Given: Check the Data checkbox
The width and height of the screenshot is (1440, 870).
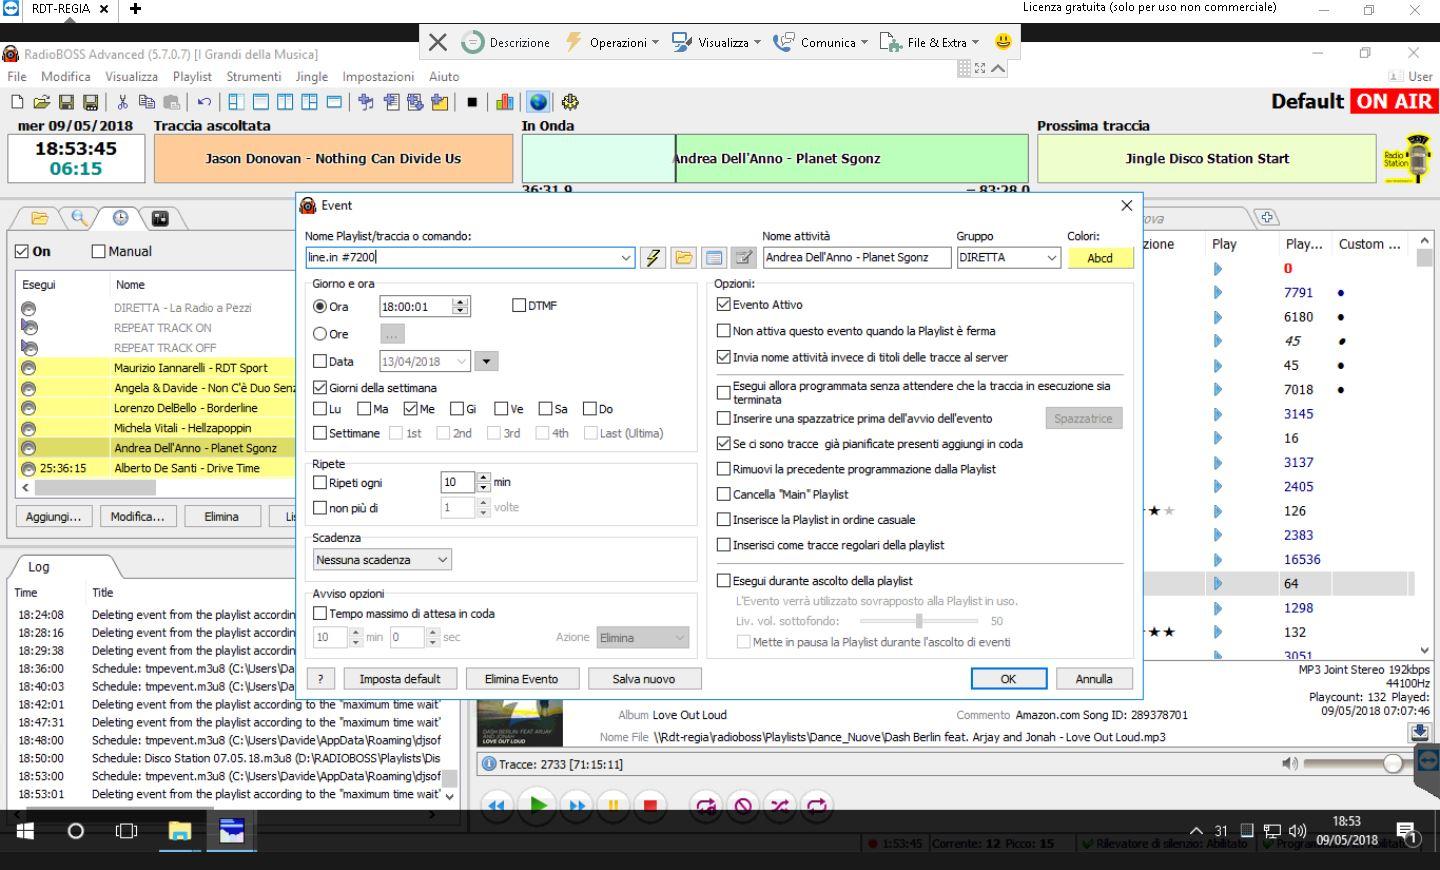Looking at the screenshot, I should tap(320, 361).
